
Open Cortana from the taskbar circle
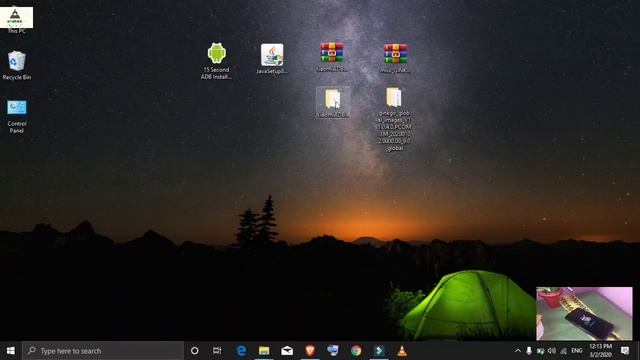[195, 351]
